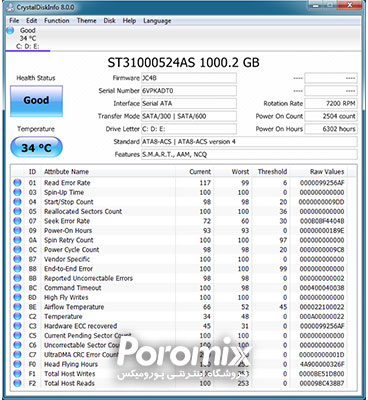
Task: Click raw value 4A900000326F
Action: coord(322,364)
